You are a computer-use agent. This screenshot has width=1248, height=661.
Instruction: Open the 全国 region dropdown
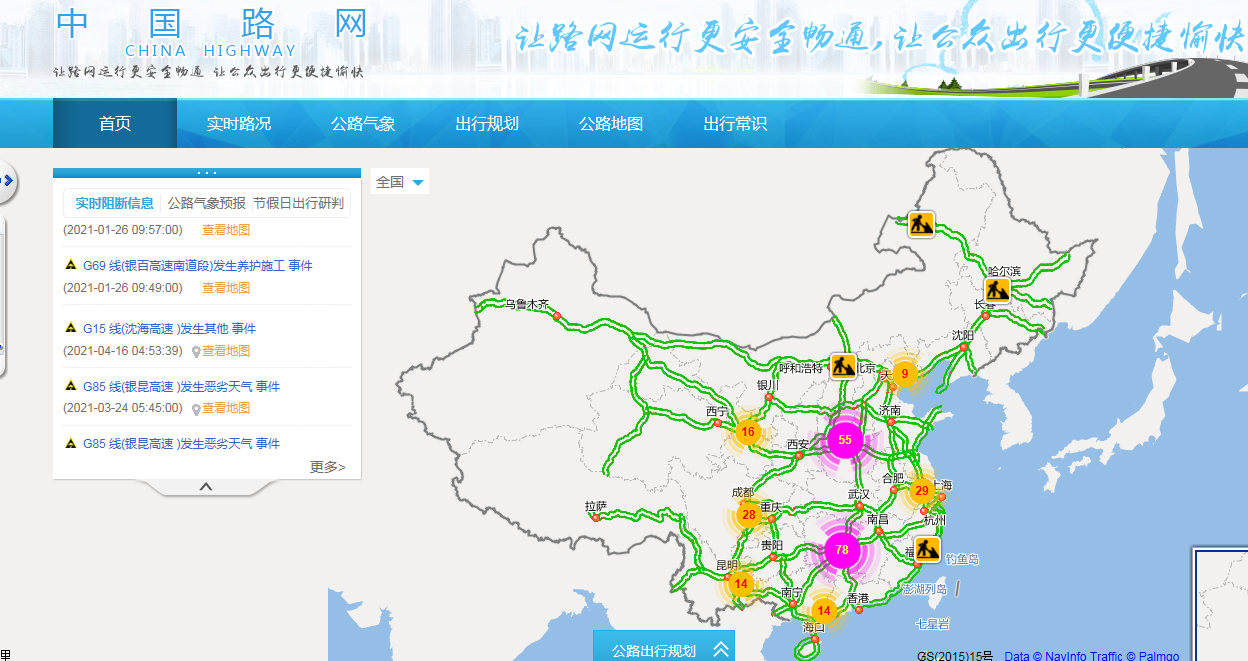400,182
